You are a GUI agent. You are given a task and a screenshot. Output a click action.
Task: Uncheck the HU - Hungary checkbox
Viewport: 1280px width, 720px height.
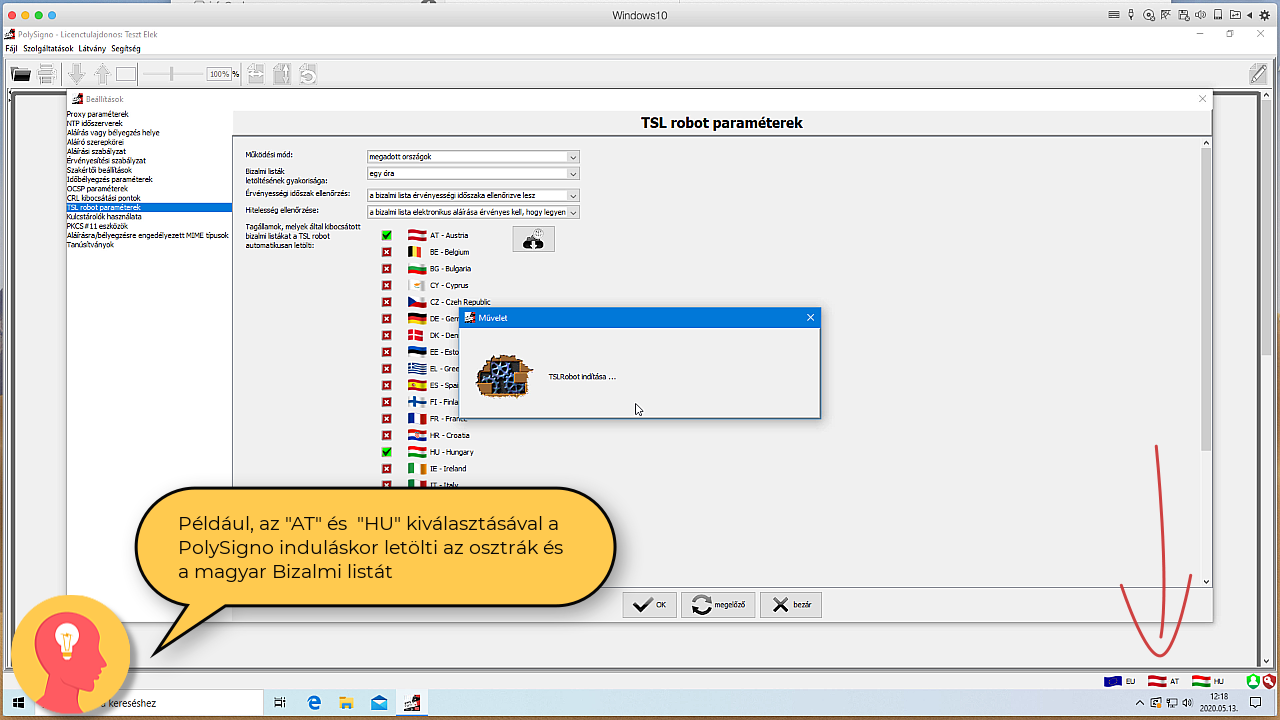coord(387,452)
